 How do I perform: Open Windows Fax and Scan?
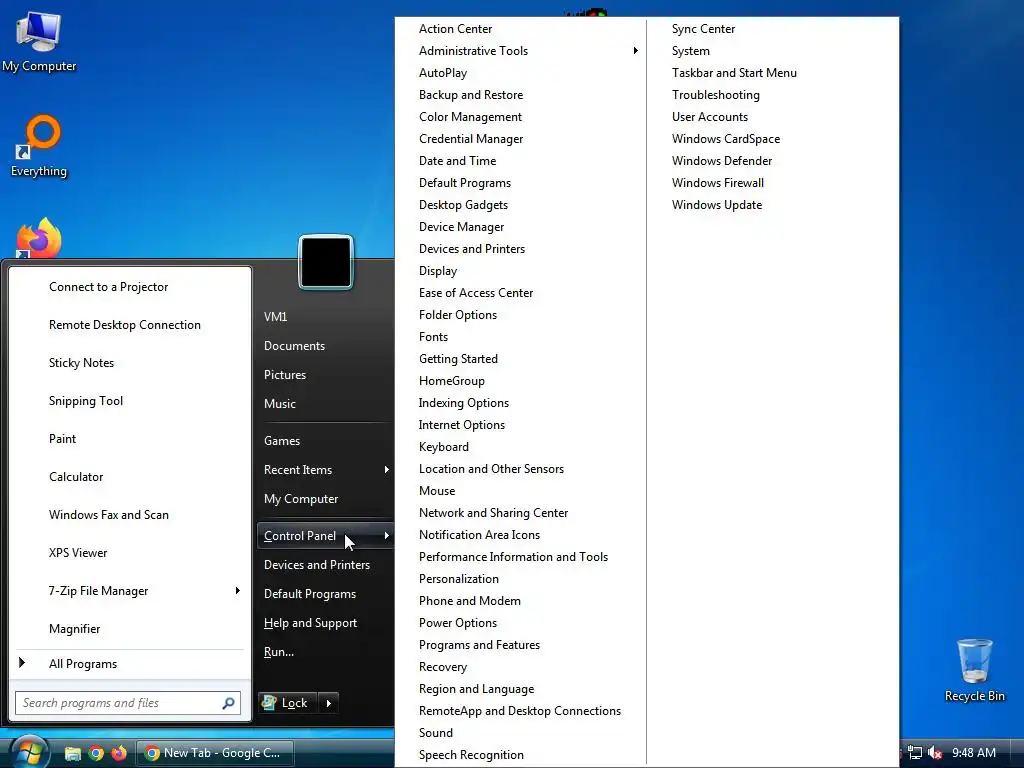[x=108, y=515]
